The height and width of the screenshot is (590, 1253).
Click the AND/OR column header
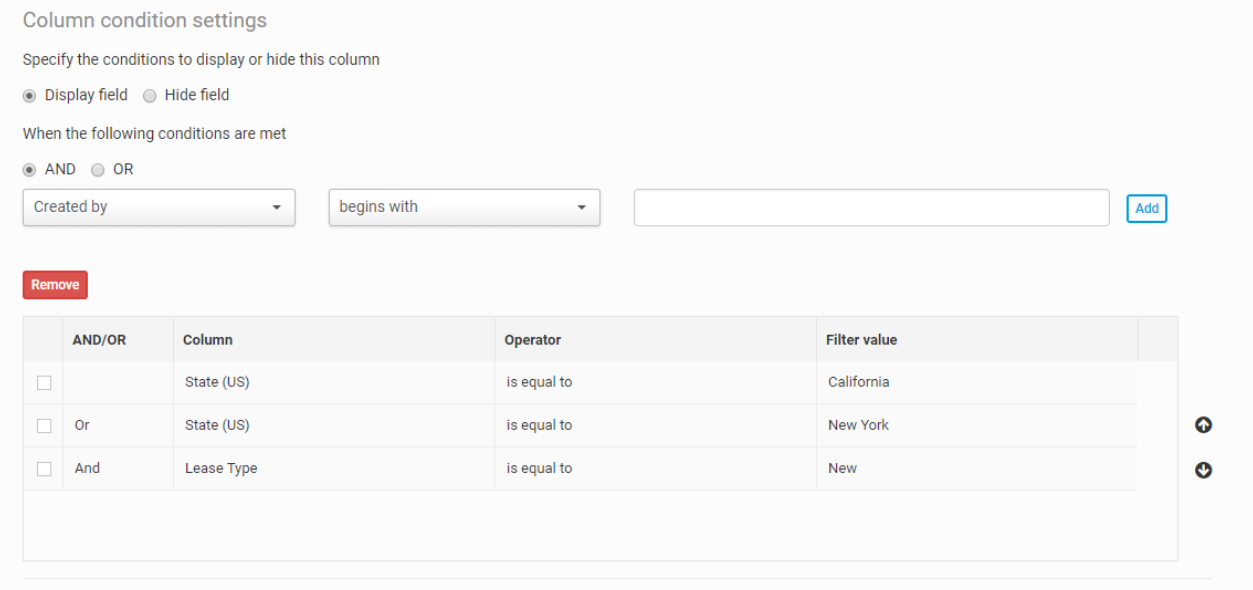(100, 340)
